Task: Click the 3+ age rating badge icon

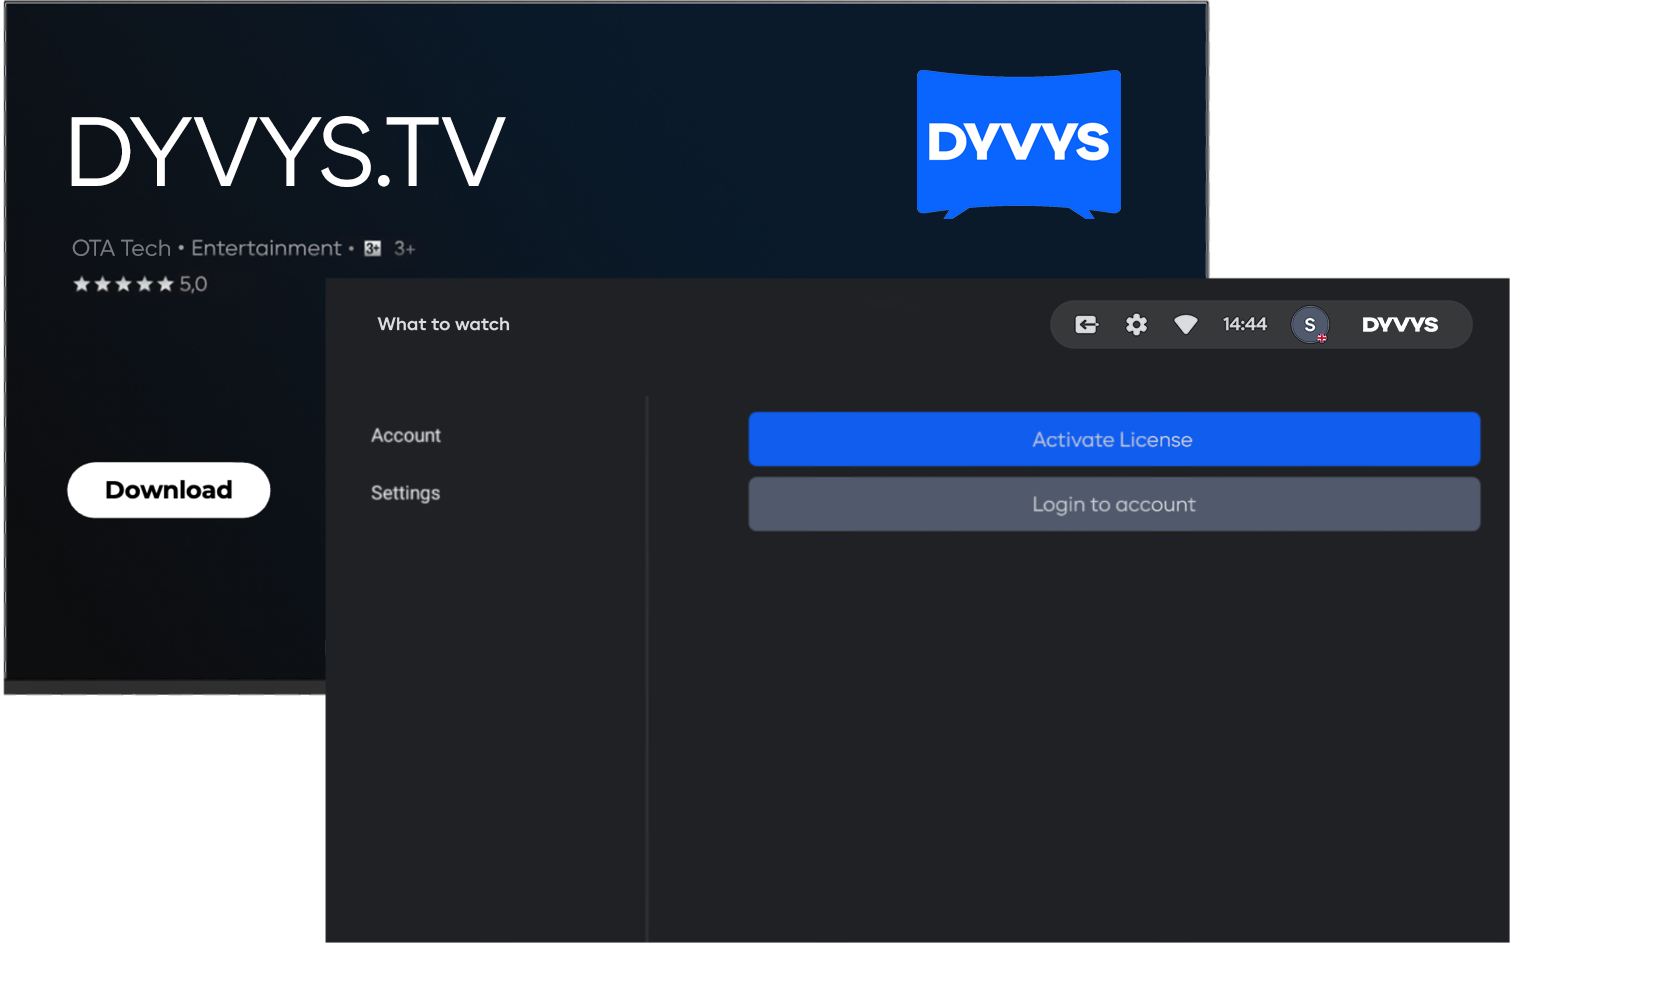Action: point(373,248)
